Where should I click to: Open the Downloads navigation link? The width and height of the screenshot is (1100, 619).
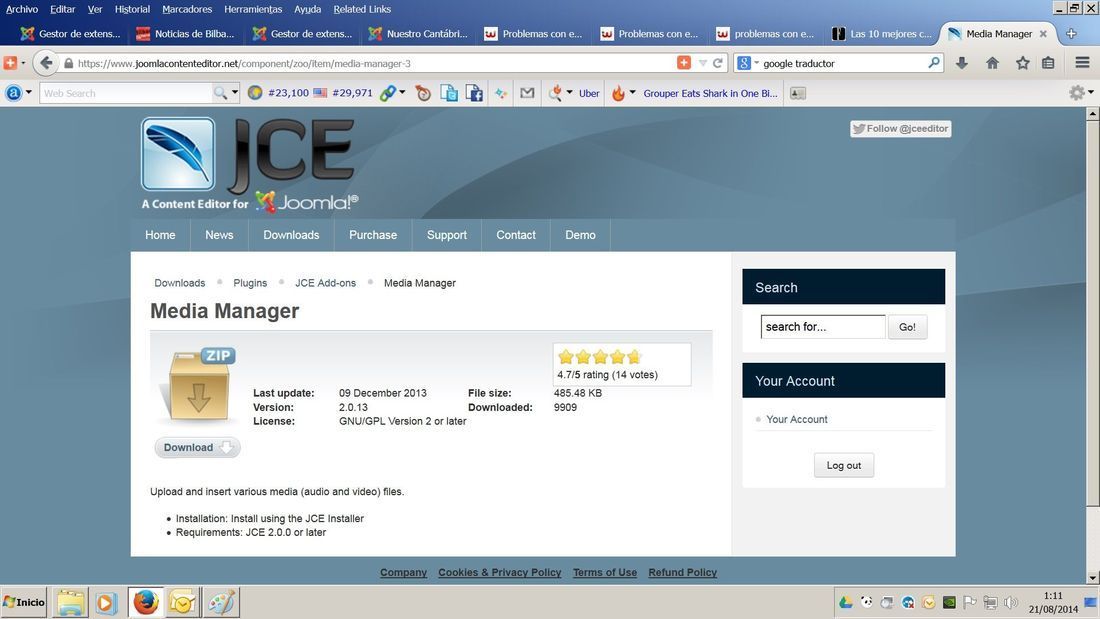click(x=291, y=235)
